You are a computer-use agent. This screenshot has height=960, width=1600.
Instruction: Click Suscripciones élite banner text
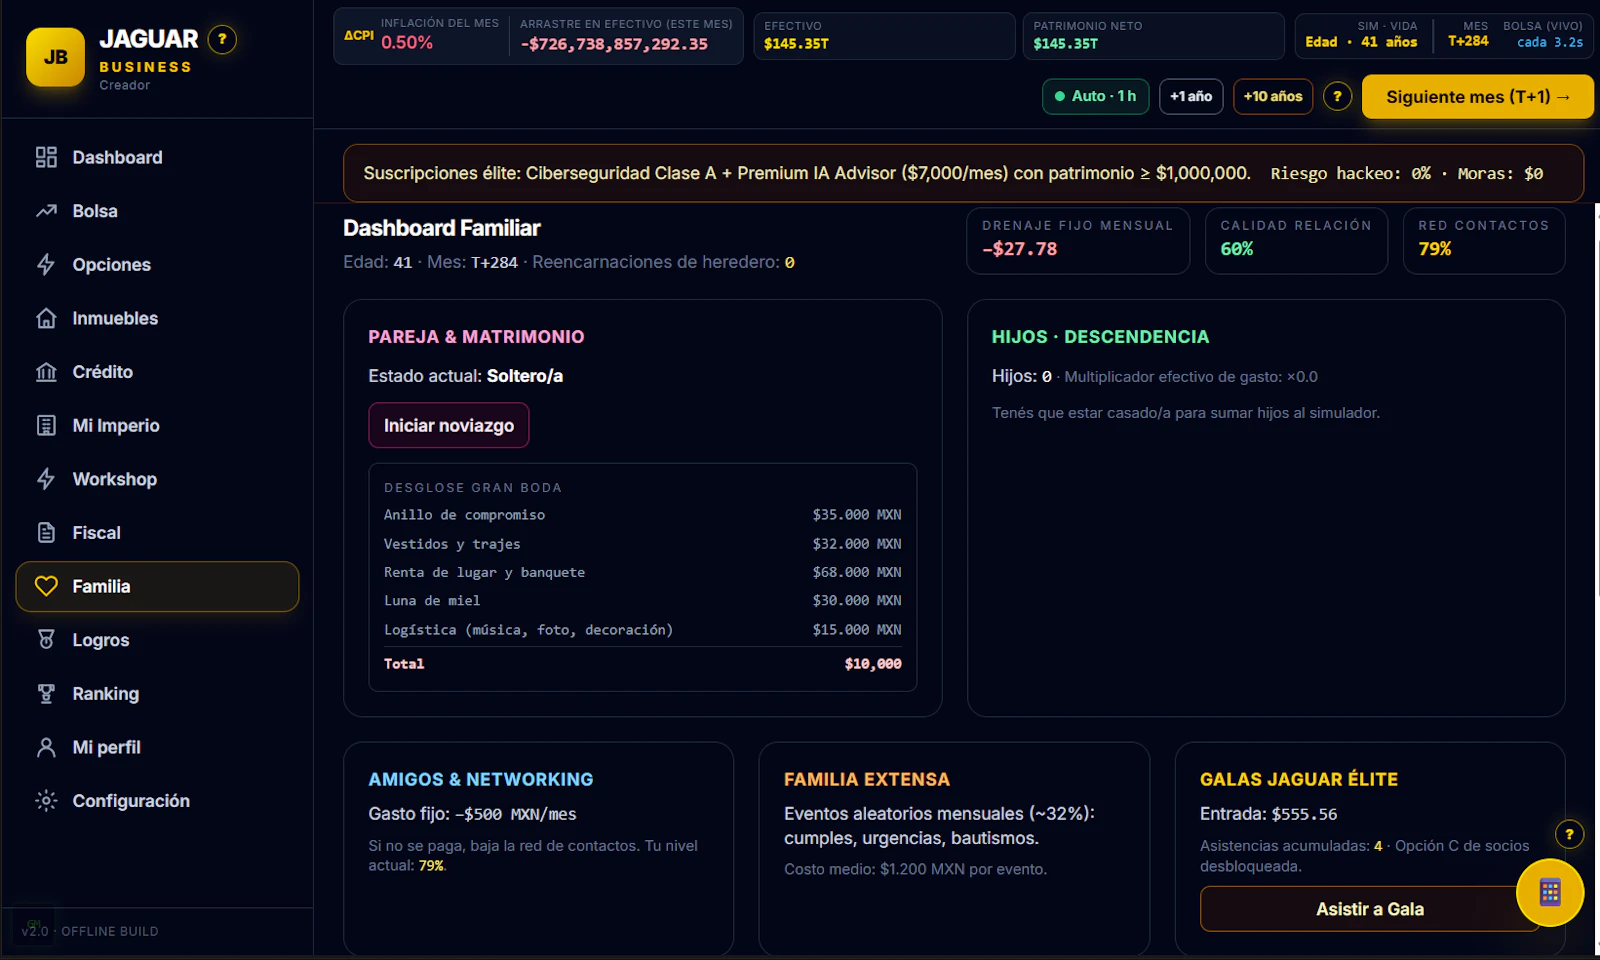coord(807,173)
